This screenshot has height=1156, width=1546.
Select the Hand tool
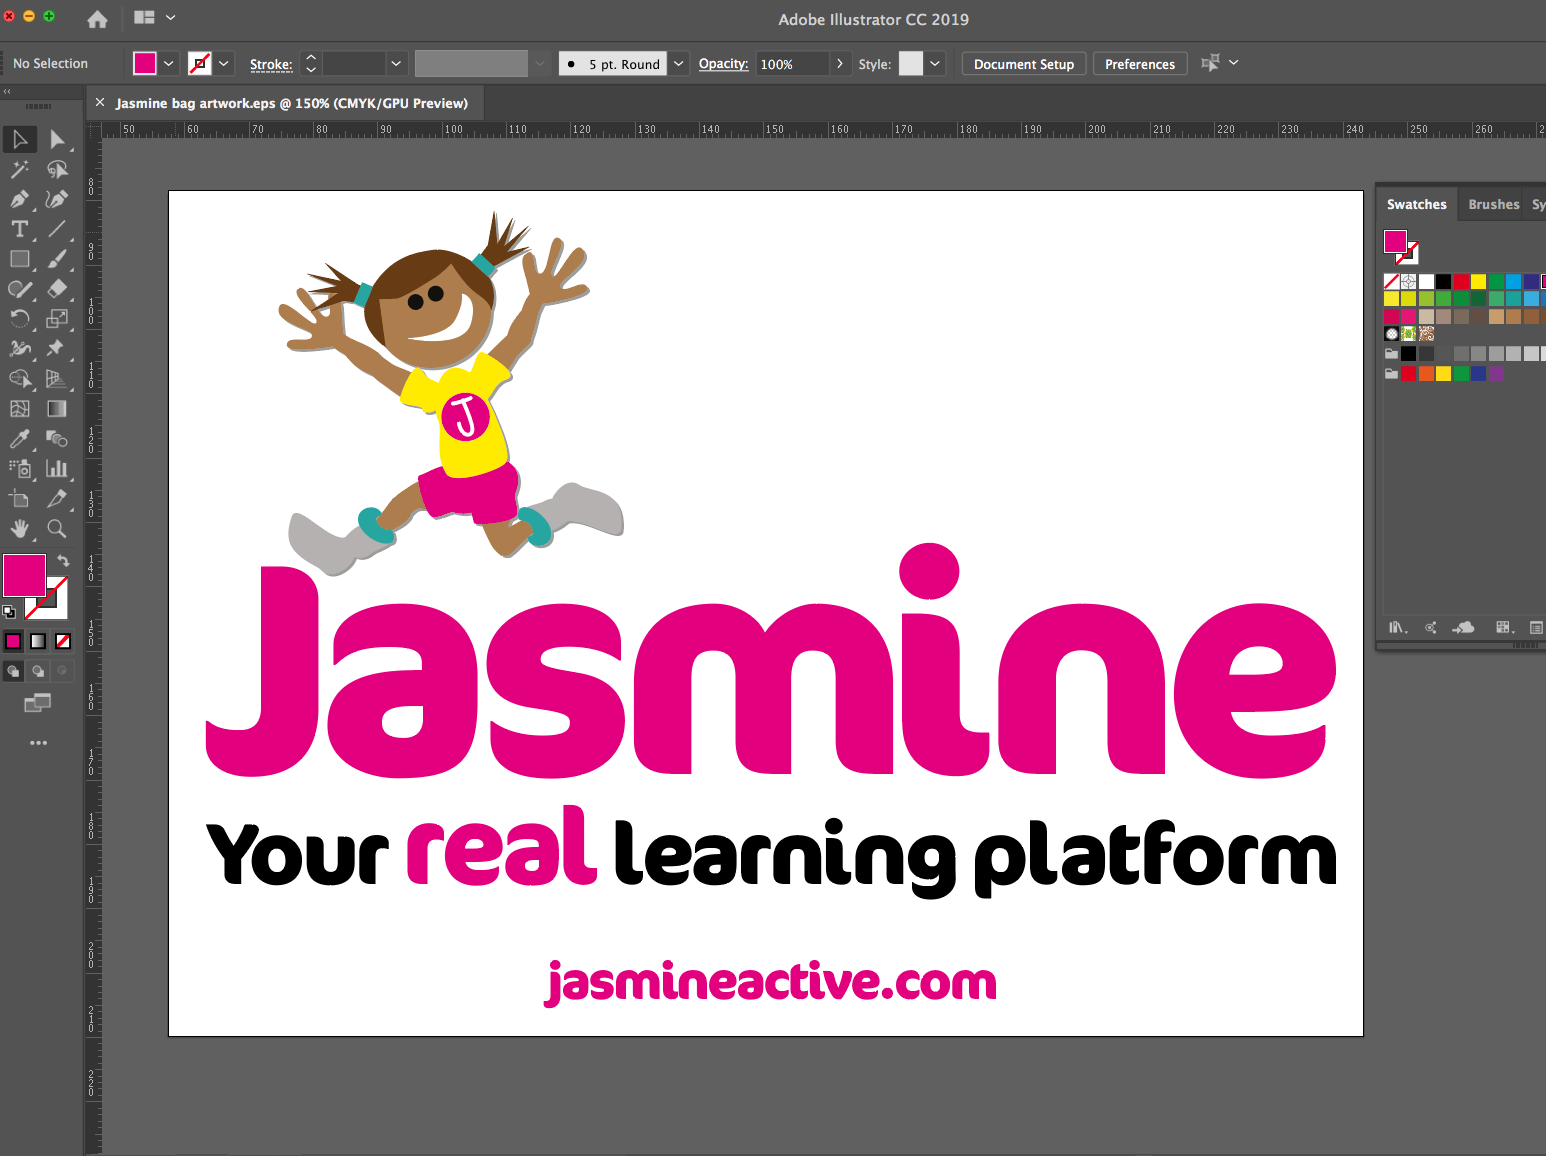19,529
